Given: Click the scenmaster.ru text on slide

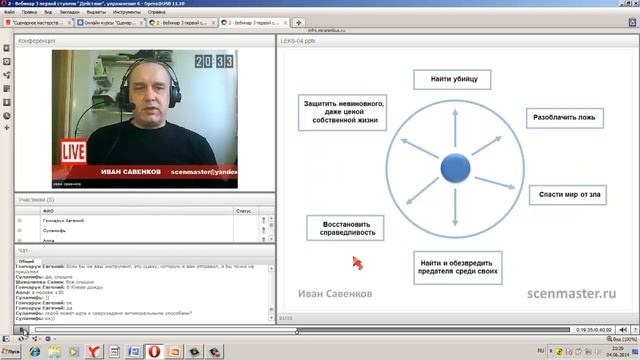Looking at the screenshot, I should [x=571, y=293].
